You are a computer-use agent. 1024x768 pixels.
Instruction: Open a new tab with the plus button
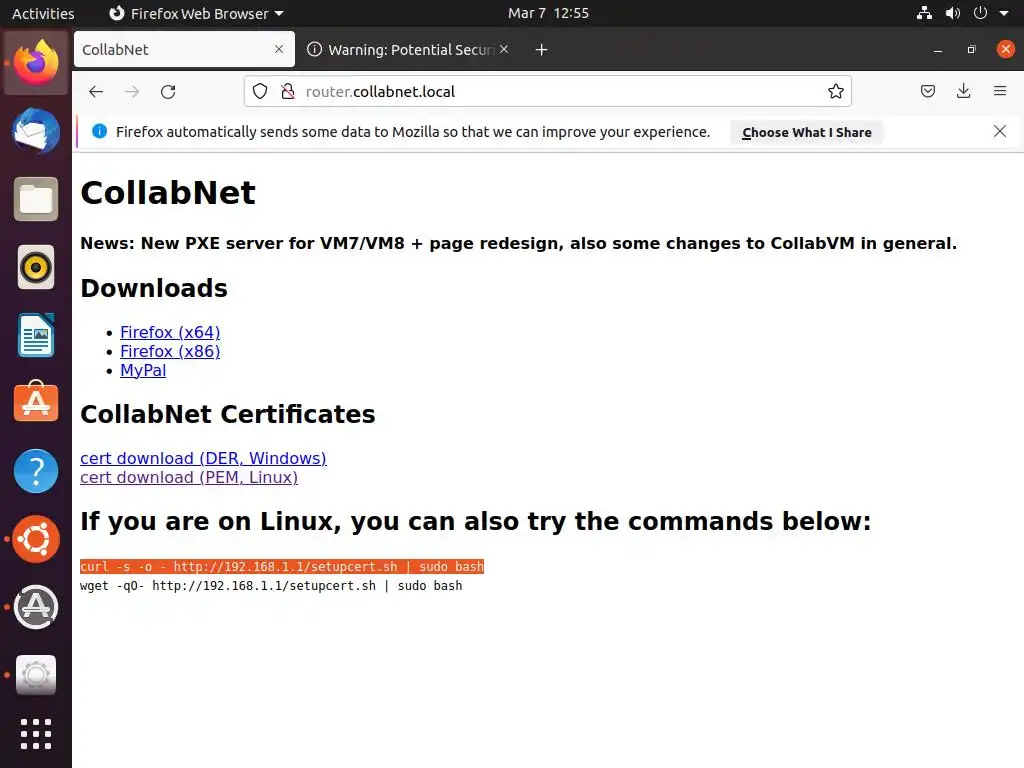pos(541,50)
